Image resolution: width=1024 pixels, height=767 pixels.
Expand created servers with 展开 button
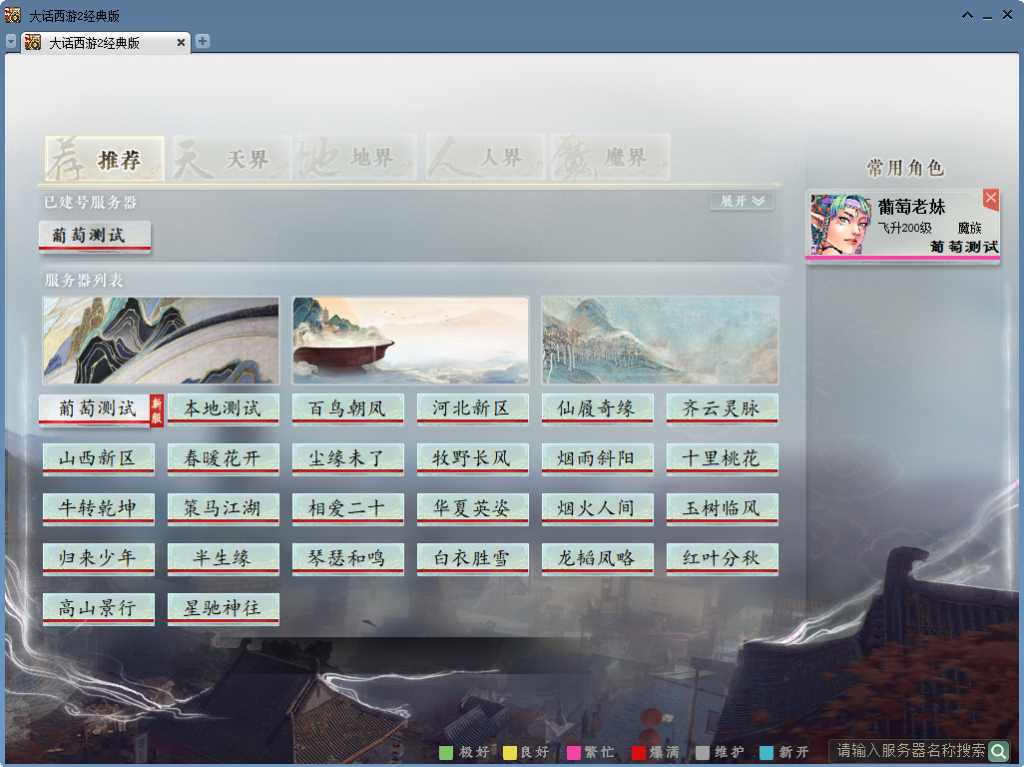[x=742, y=202]
